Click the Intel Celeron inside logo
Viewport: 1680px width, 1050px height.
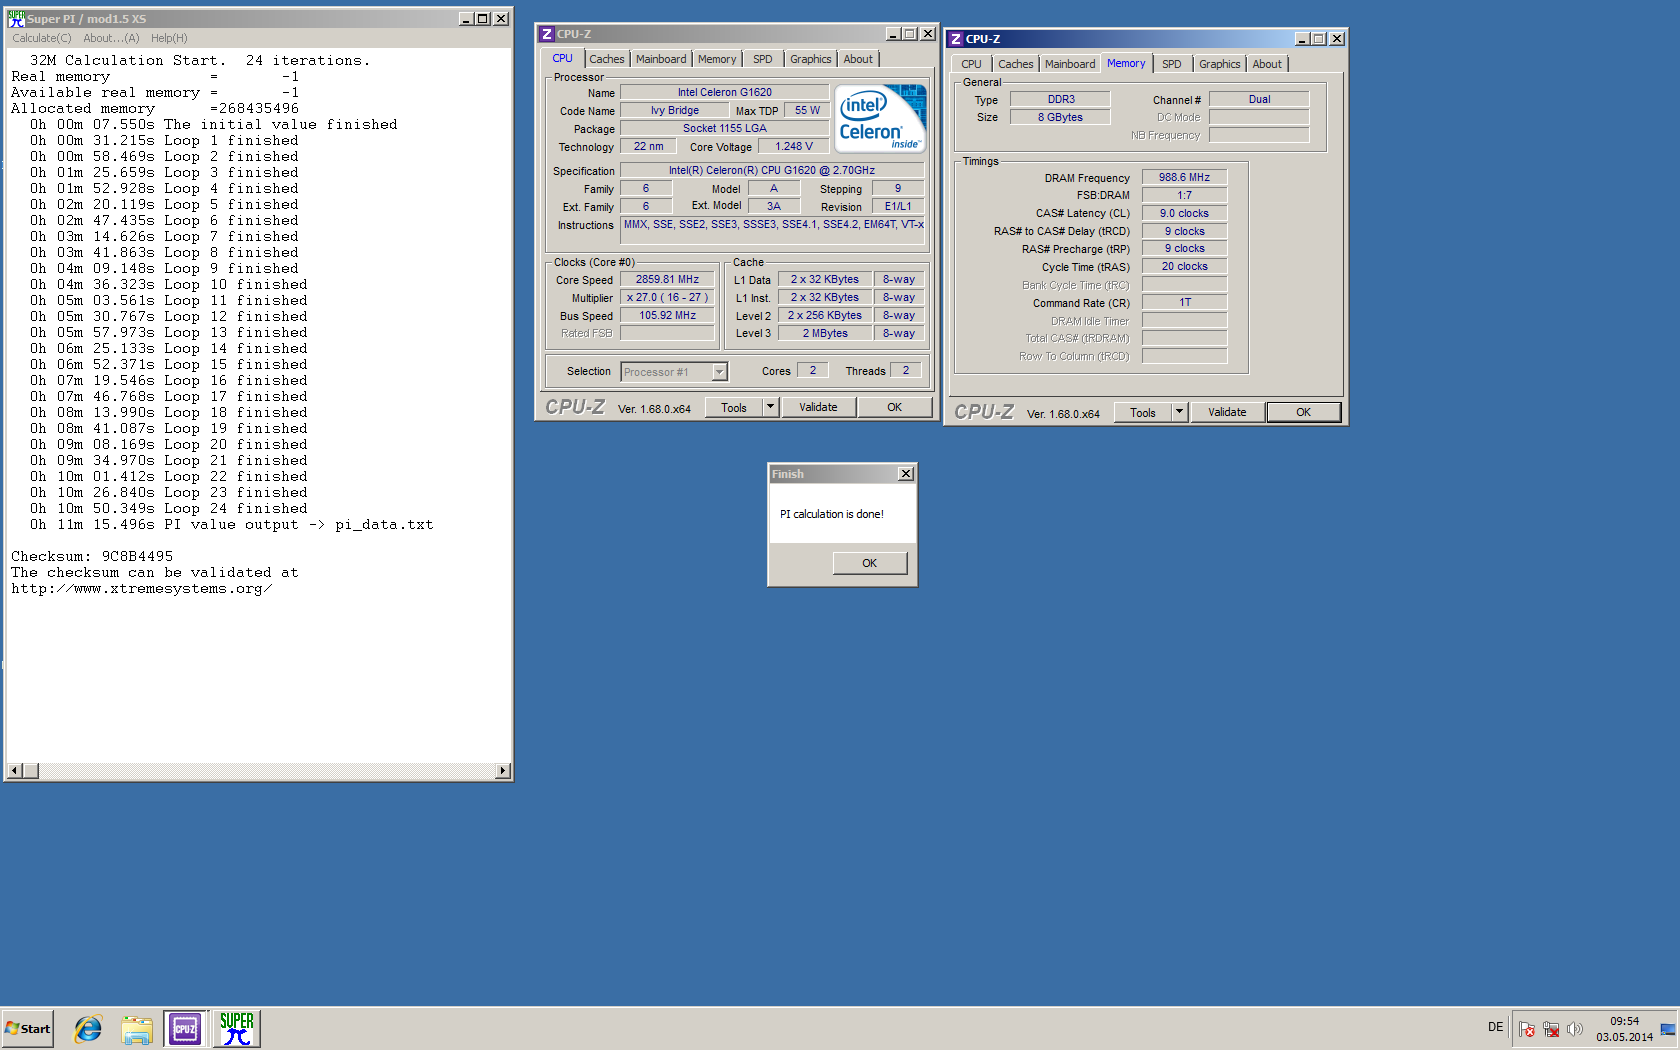point(881,118)
